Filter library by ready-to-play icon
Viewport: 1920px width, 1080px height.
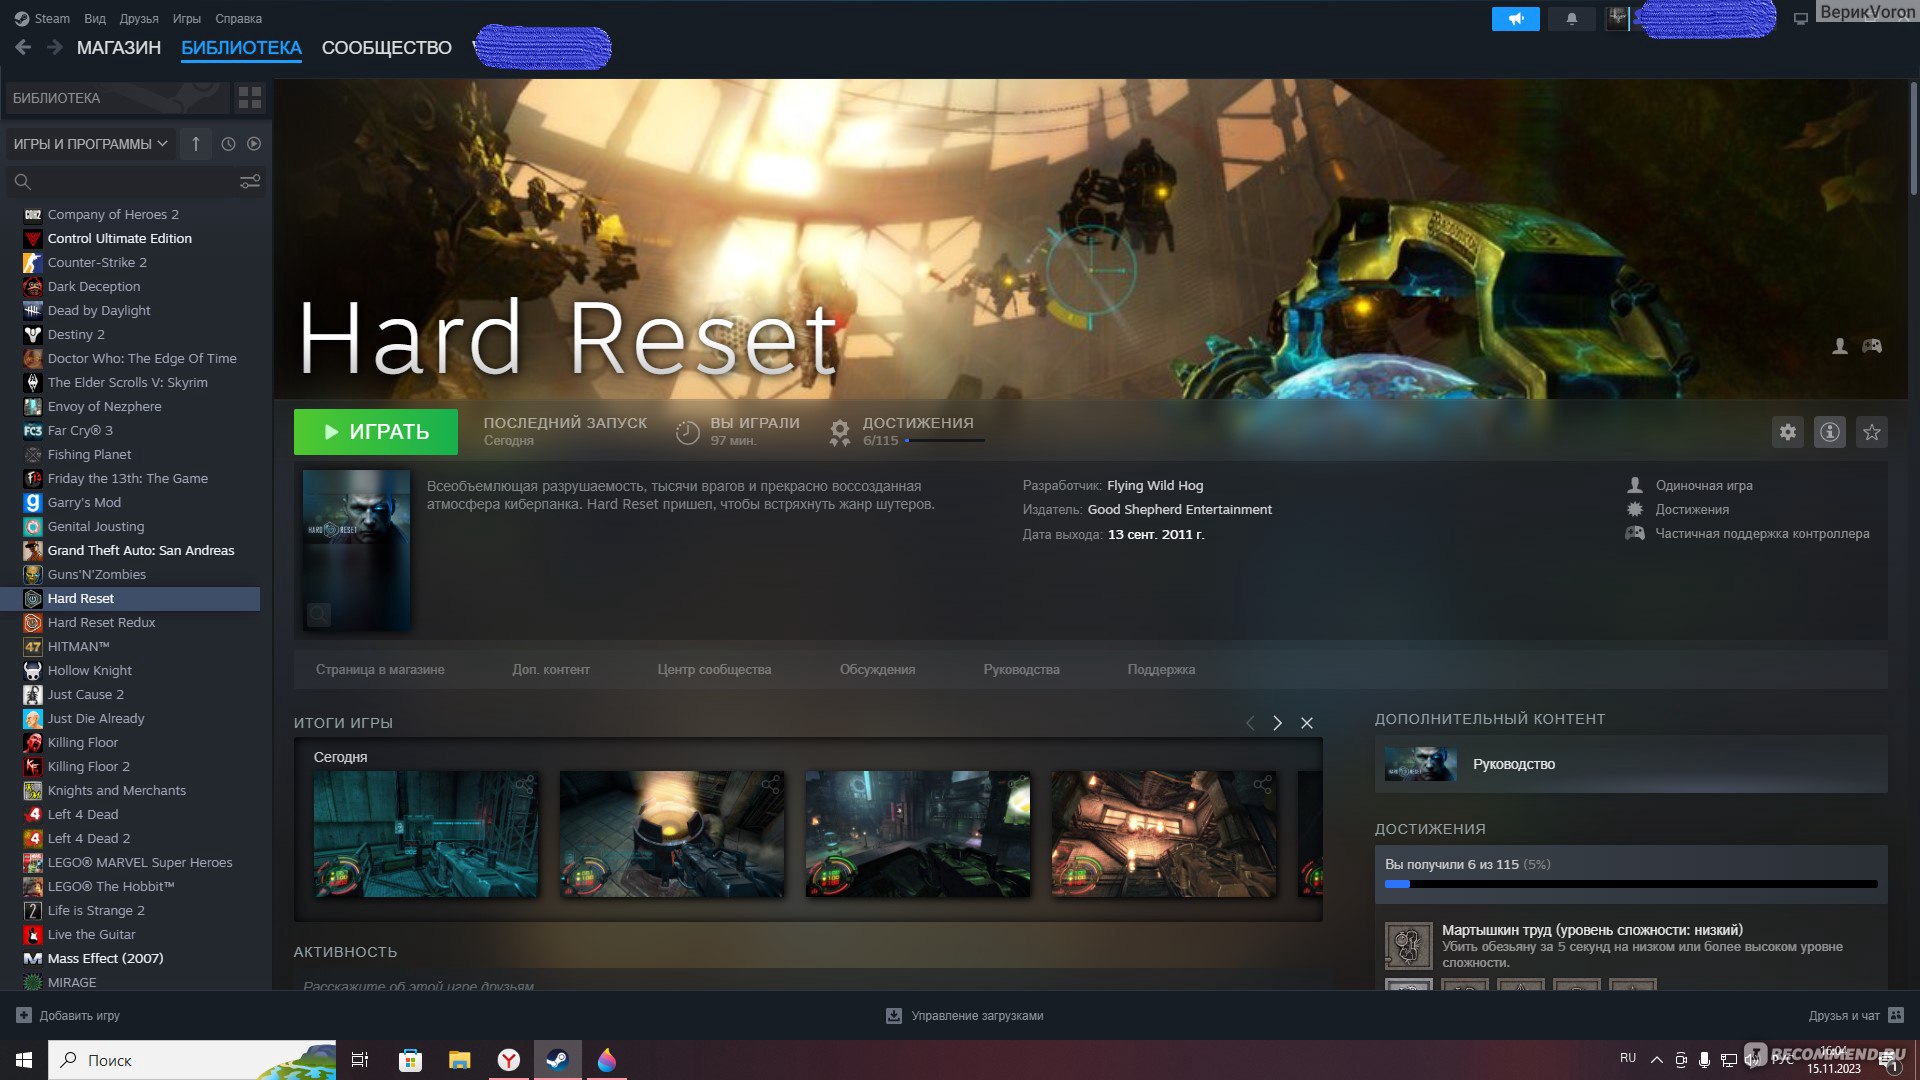pyautogui.click(x=254, y=144)
